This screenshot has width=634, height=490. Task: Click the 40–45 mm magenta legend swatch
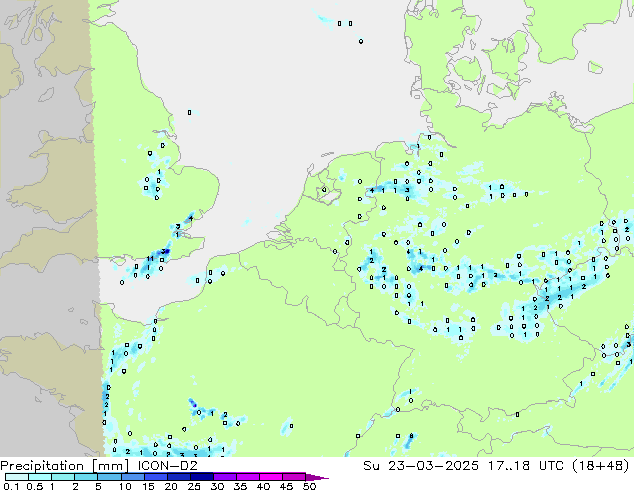pos(271,477)
